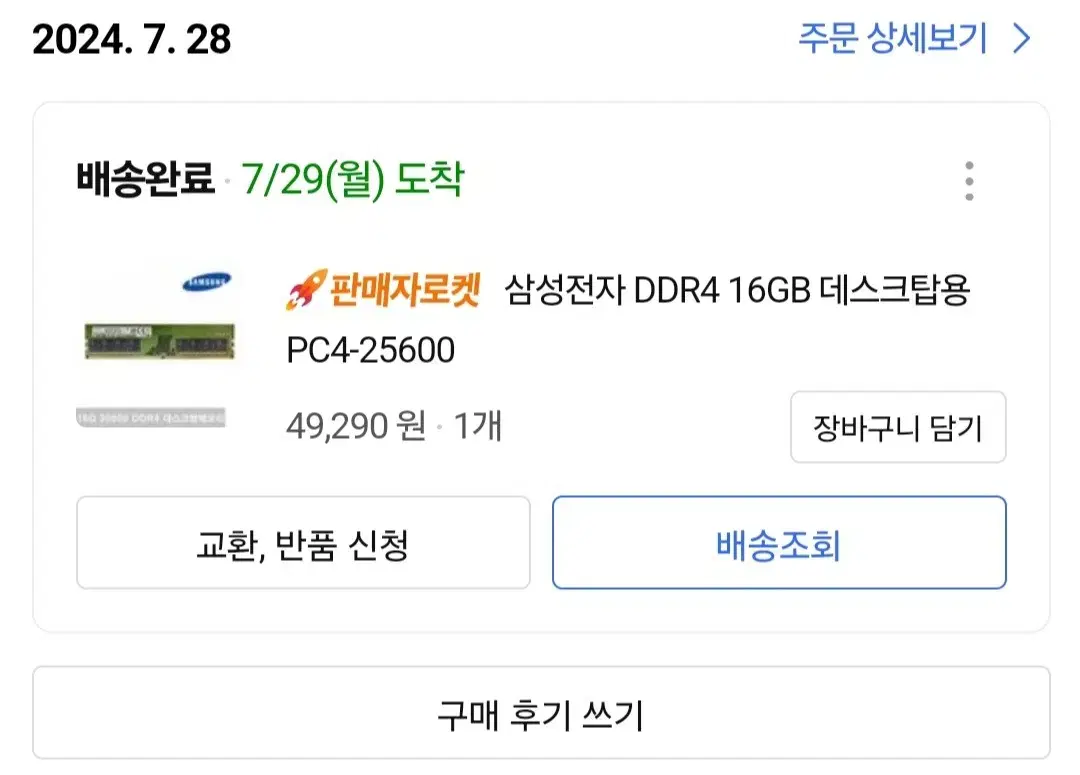Viewport: 1080px width, 775px height.
Task: Tap the gray caption bar under product image
Action: (x=150, y=417)
